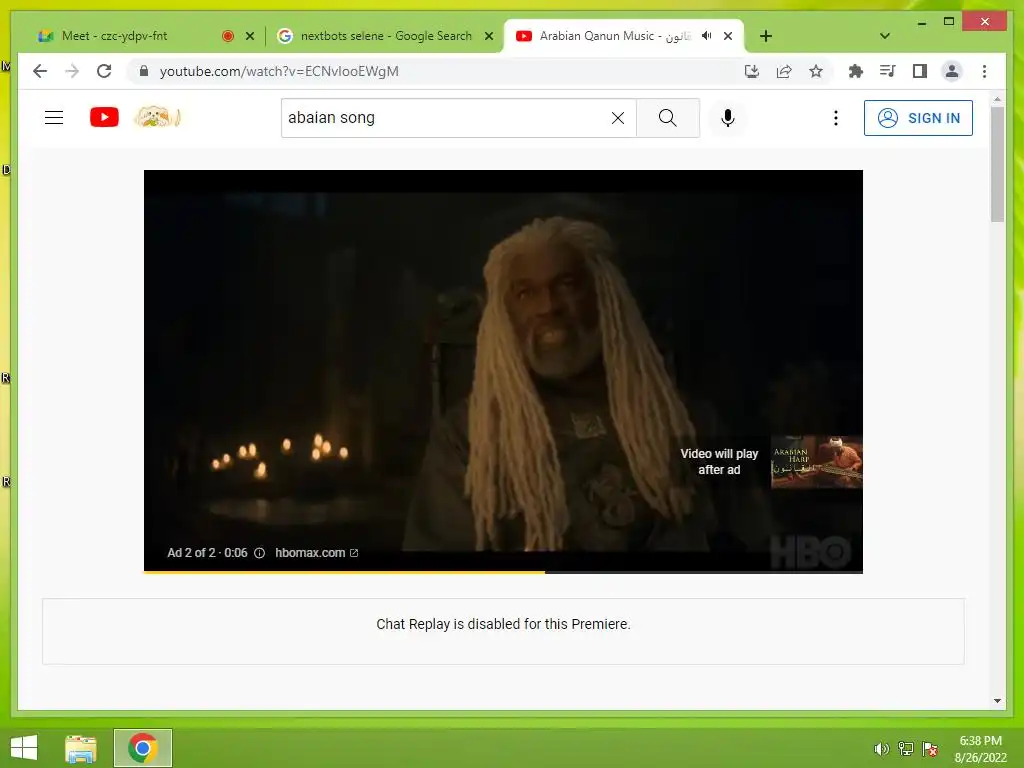
Task: Go to YouTube home via logo
Action: 104,118
